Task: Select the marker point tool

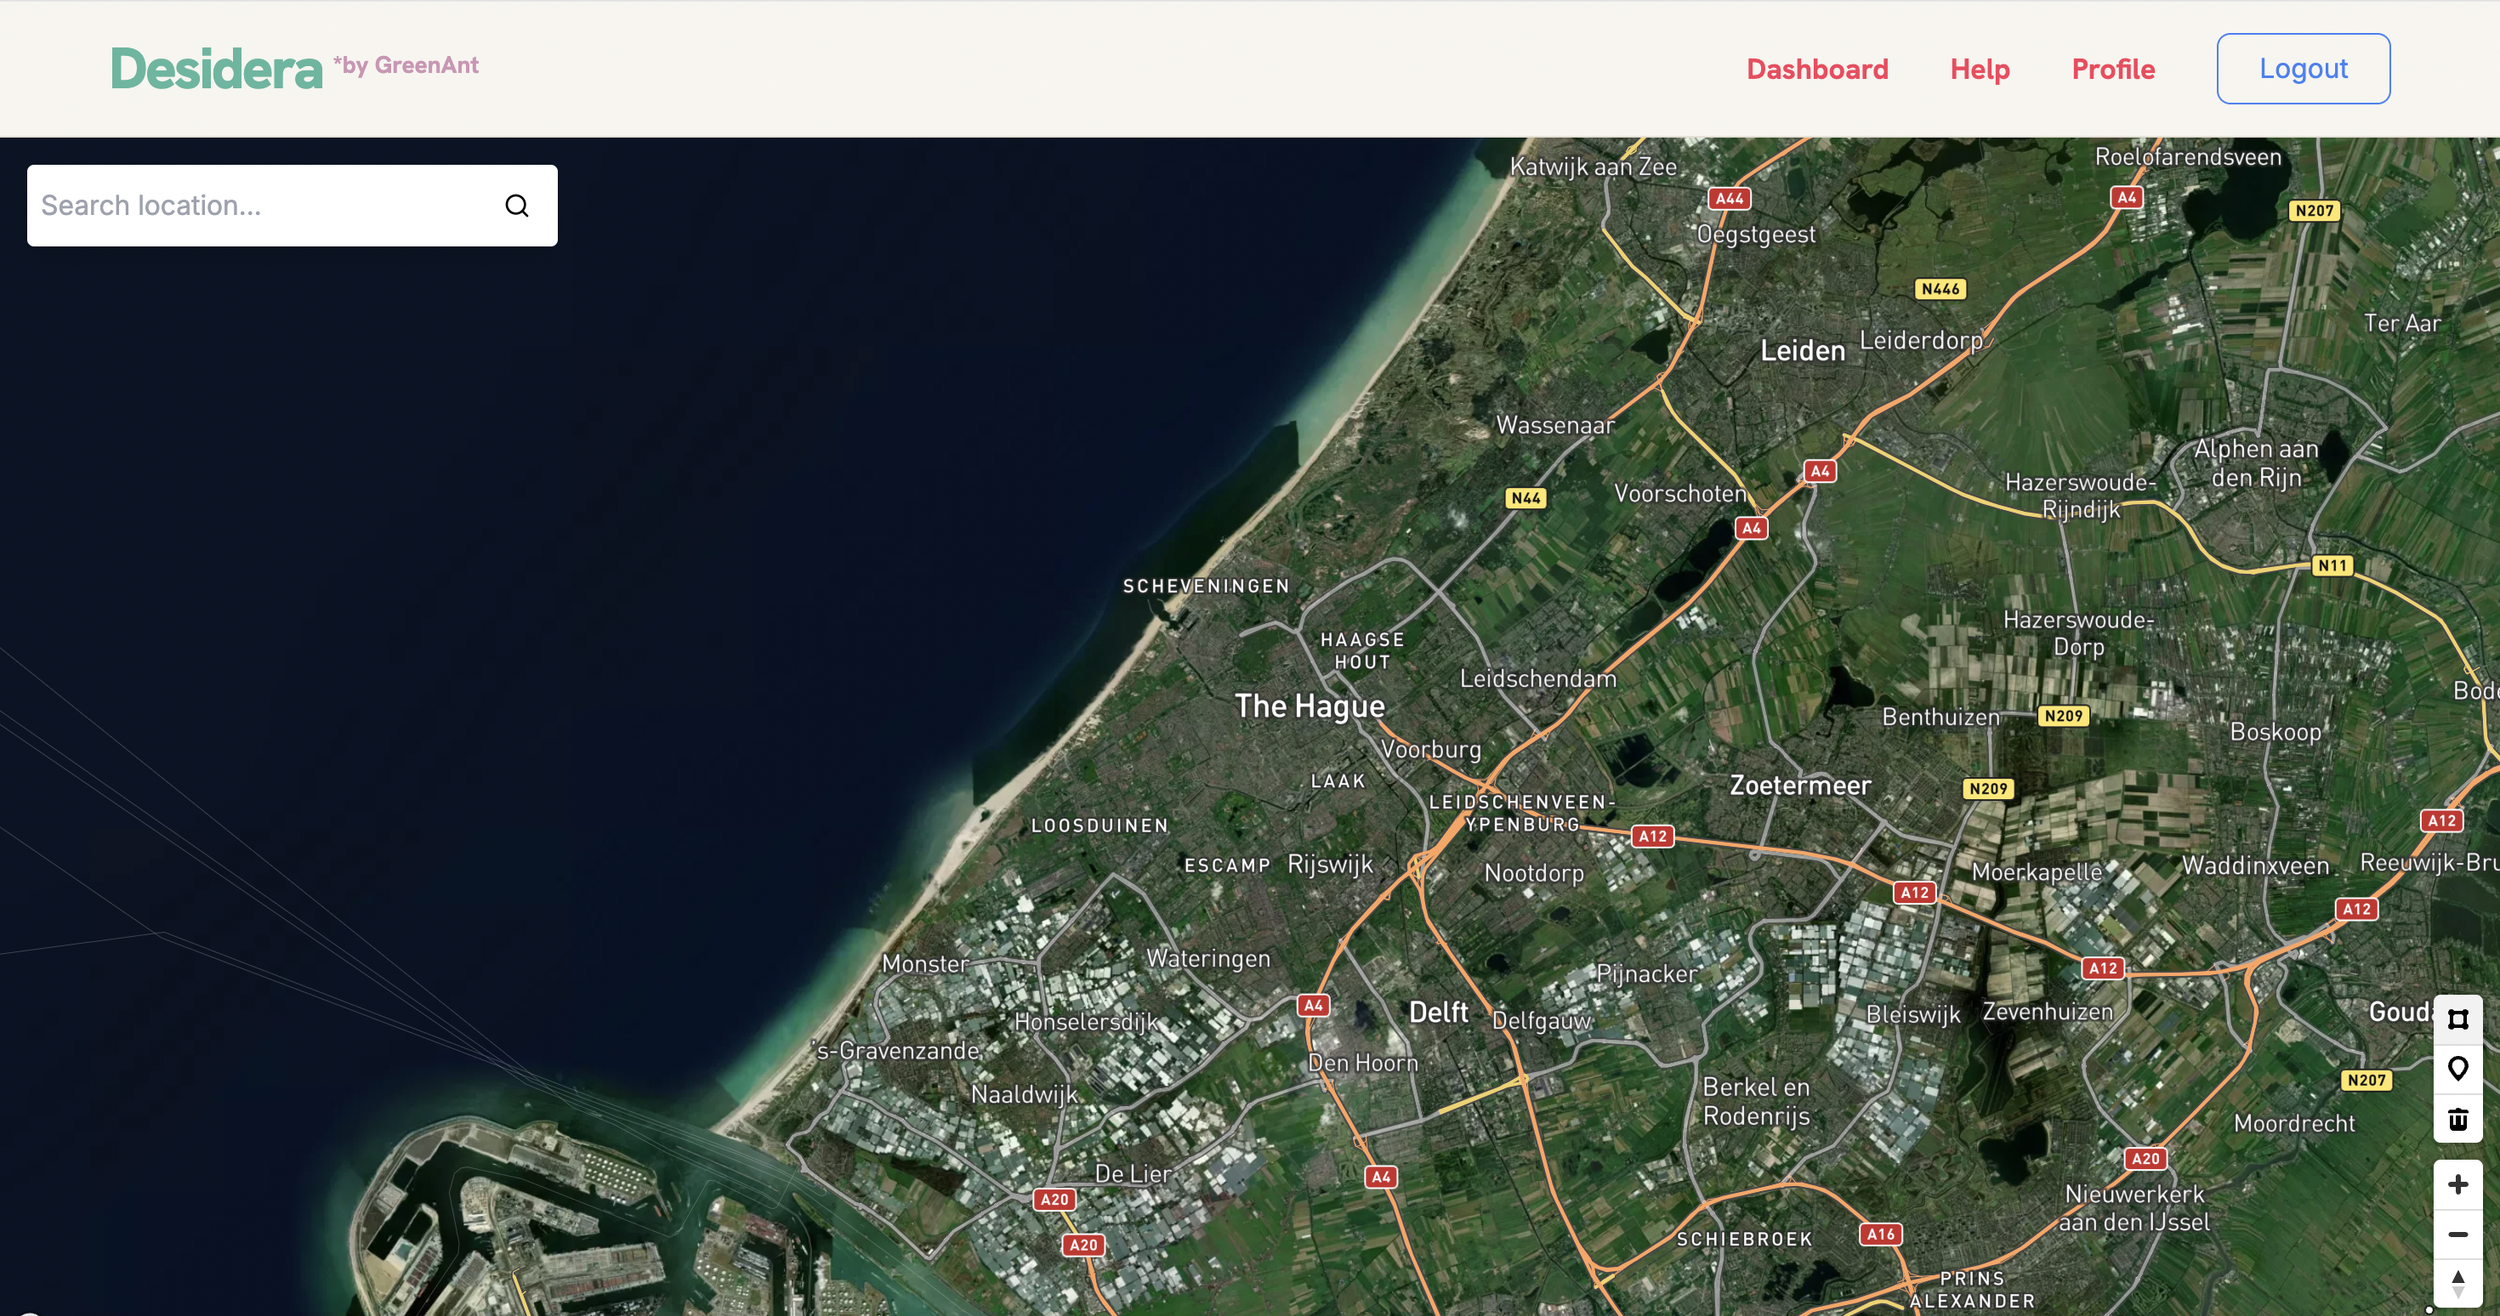Action: tap(2457, 1068)
